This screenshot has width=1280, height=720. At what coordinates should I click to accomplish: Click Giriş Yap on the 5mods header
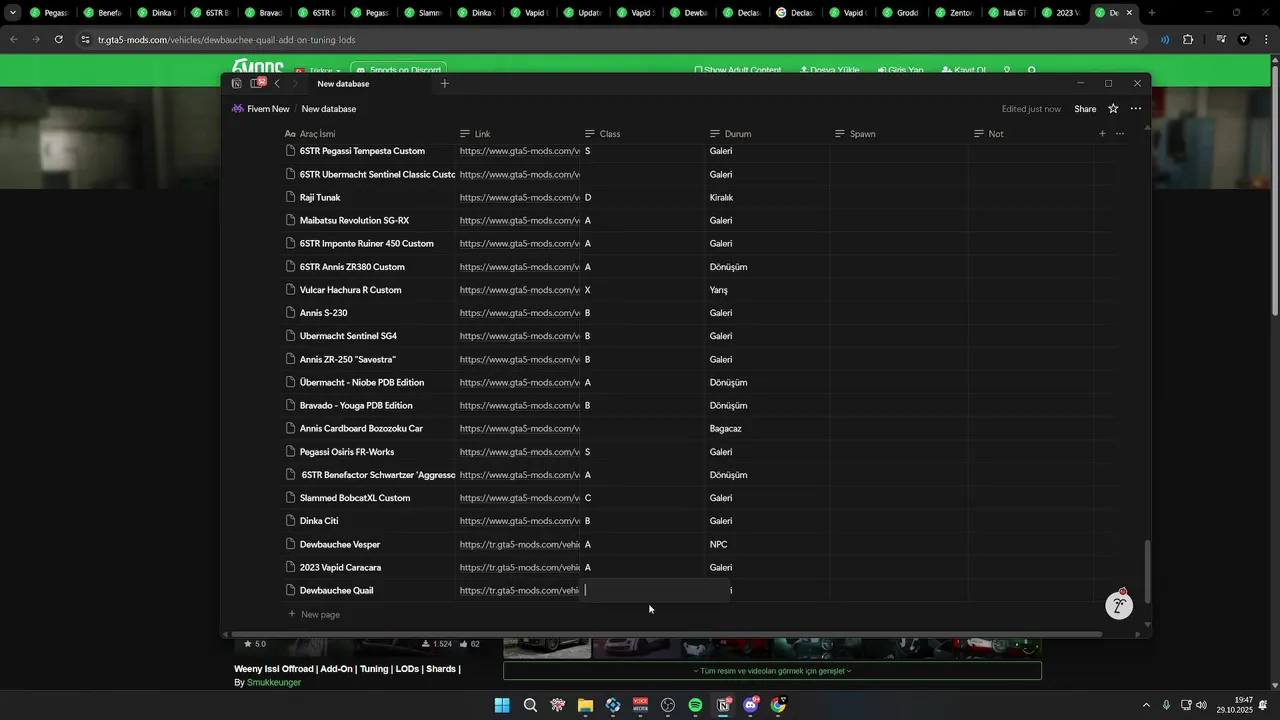[x=901, y=71]
